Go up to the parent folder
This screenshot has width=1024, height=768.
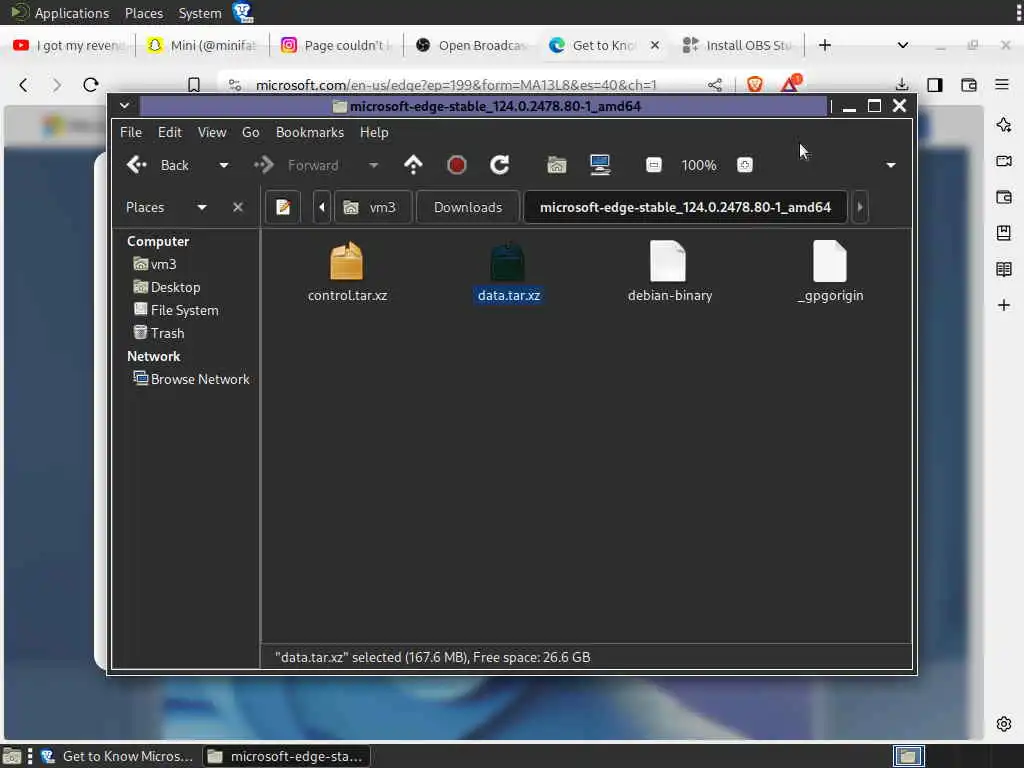pyautogui.click(x=413, y=165)
